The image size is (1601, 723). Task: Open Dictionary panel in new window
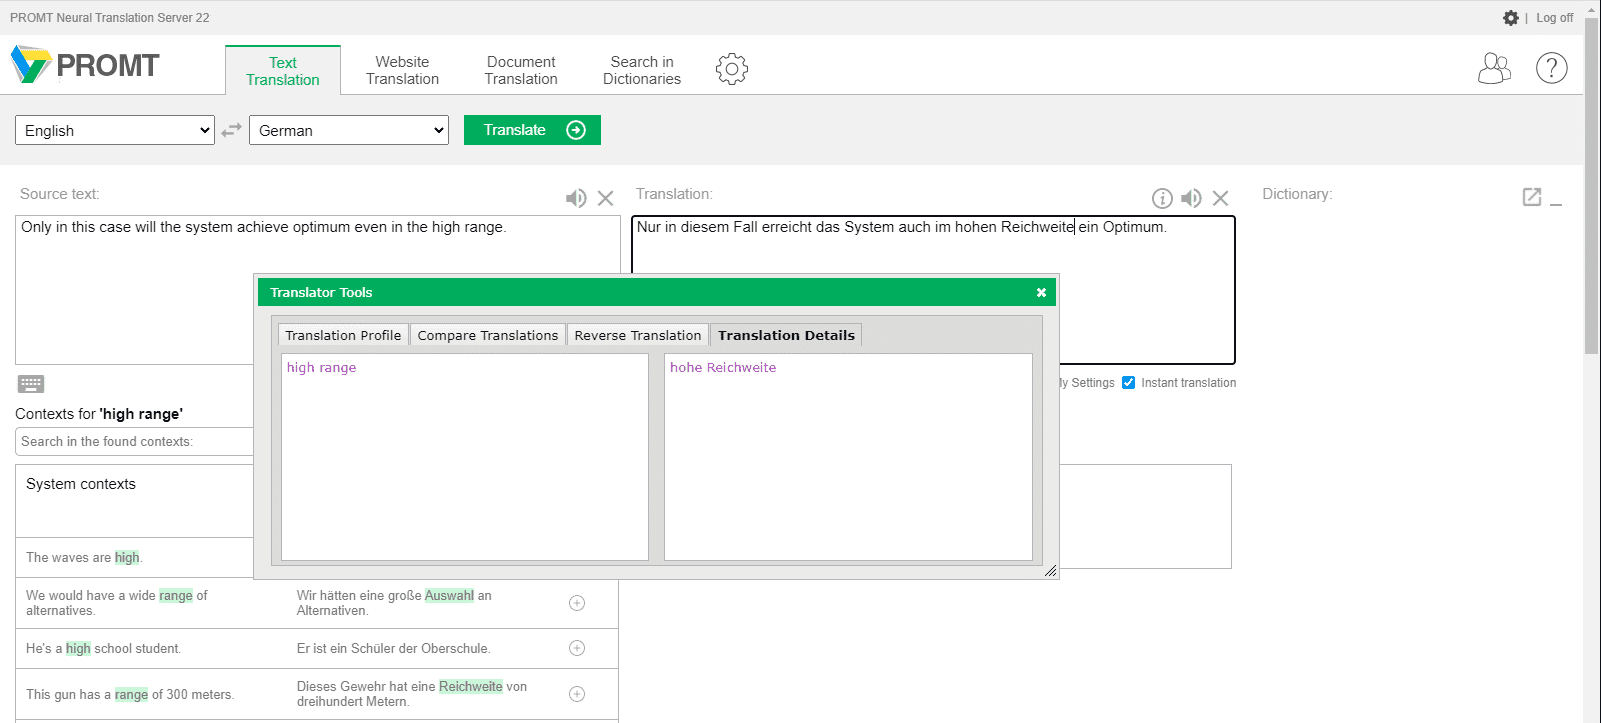pyautogui.click(x=1532, y=196)
